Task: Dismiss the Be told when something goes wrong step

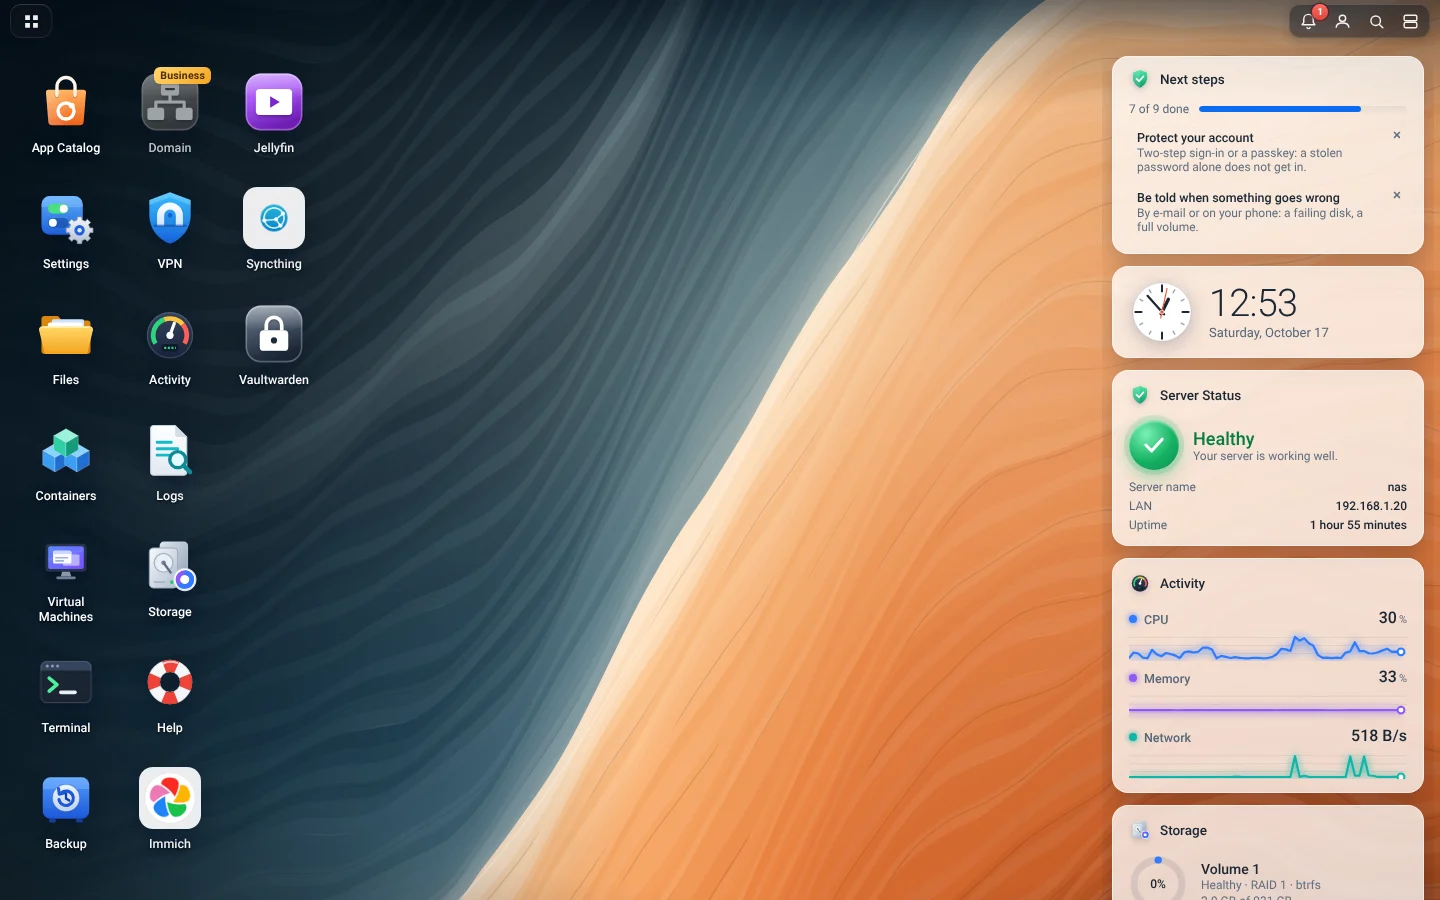Action: 1397,195
